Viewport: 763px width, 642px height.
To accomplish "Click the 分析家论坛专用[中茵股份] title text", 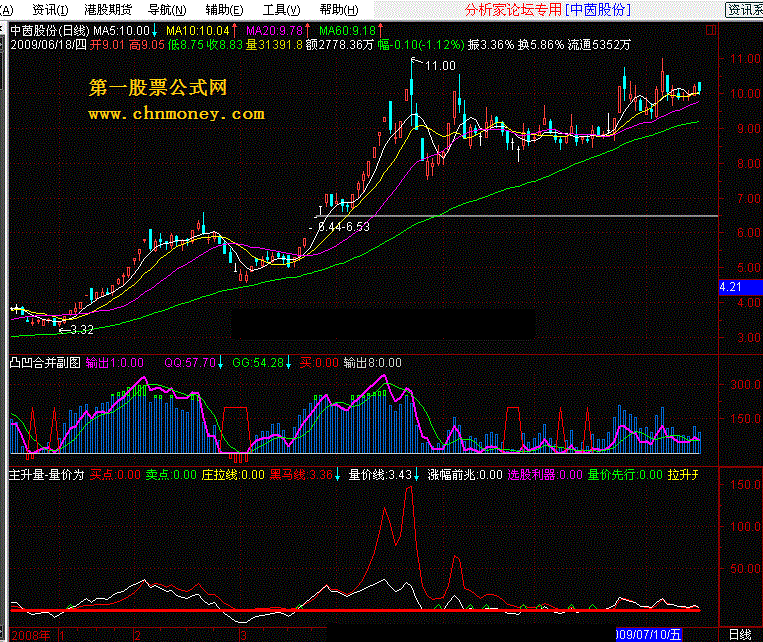I will click(548, 10).
